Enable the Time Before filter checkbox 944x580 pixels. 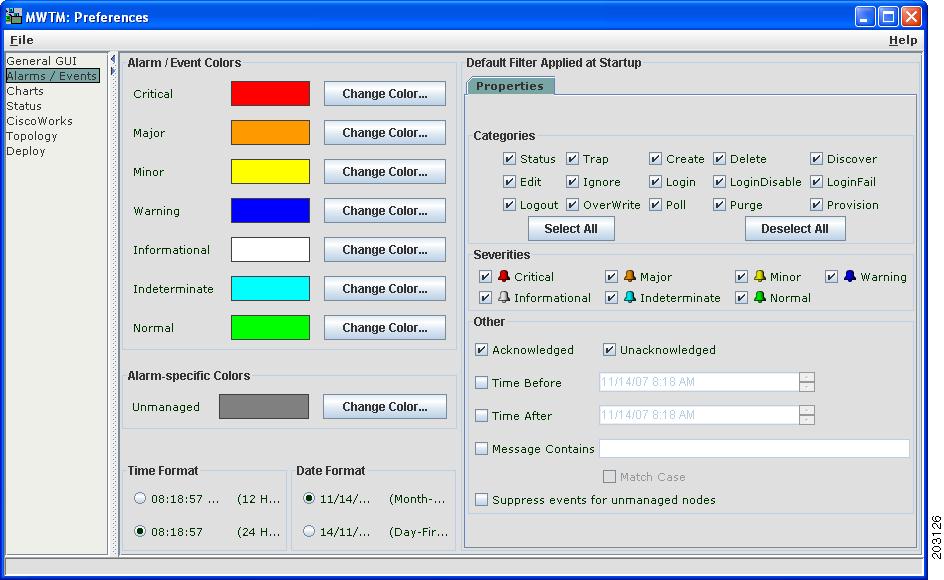(481, 382)
